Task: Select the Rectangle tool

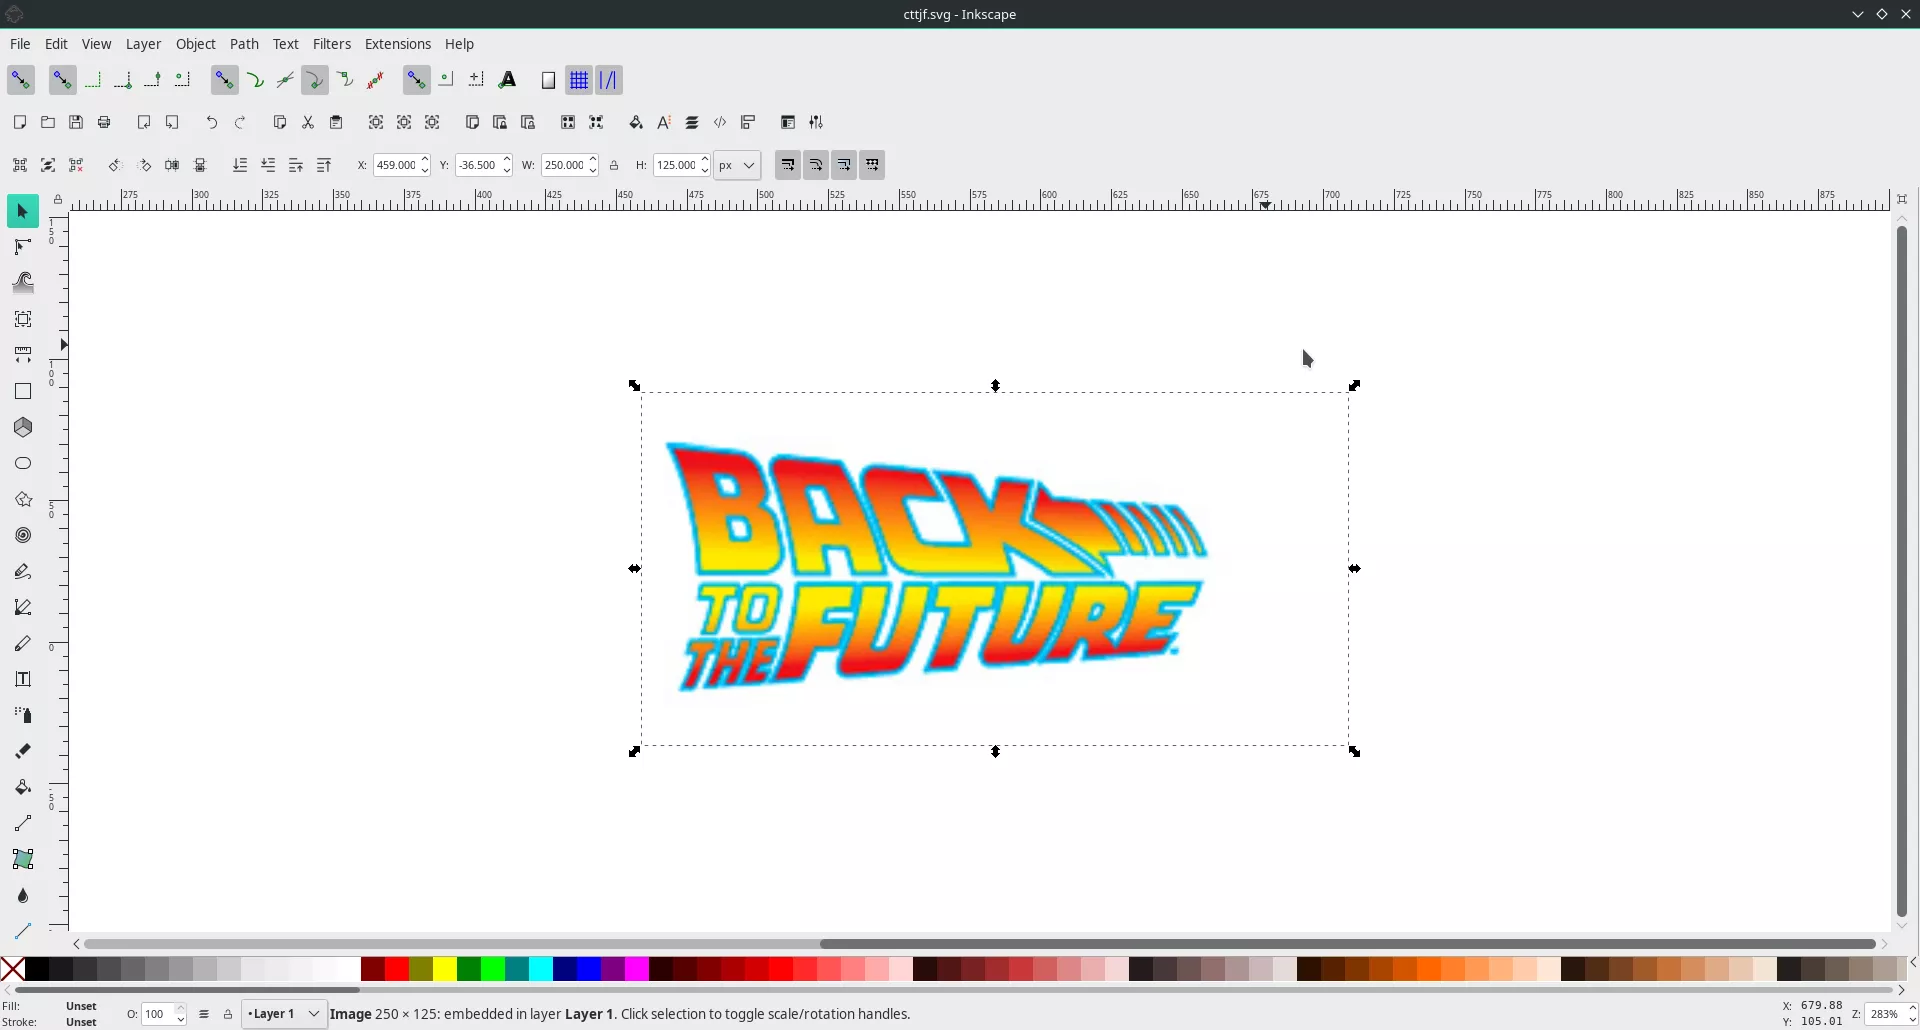Action: 23,391
